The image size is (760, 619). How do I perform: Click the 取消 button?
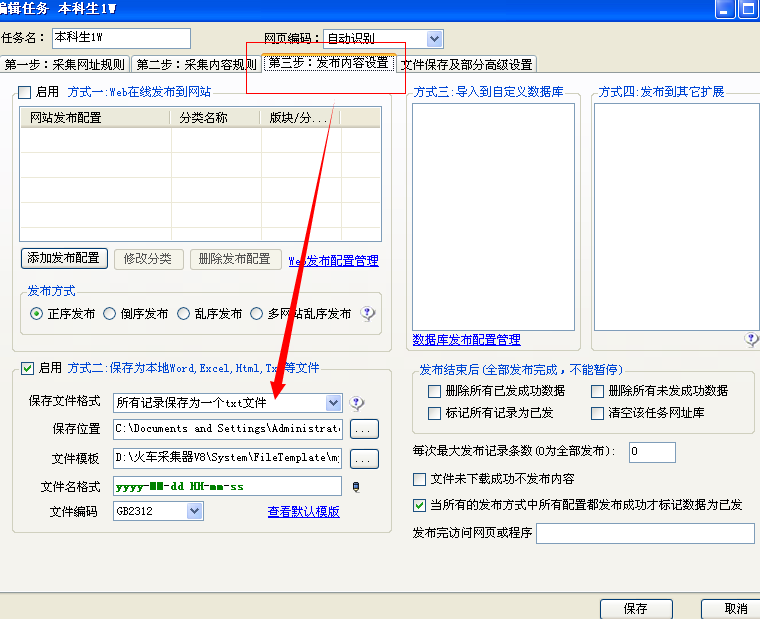730,609
